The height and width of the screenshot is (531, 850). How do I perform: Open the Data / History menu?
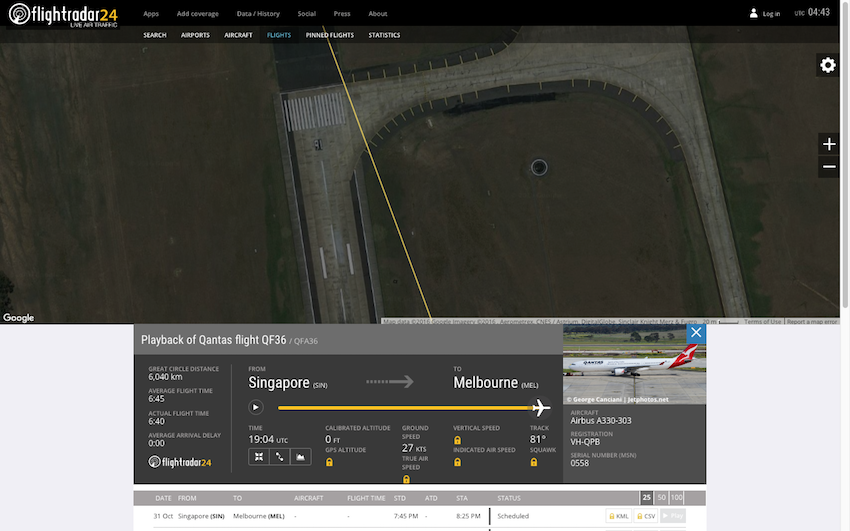pyautogui.click(x=258, y=14)
